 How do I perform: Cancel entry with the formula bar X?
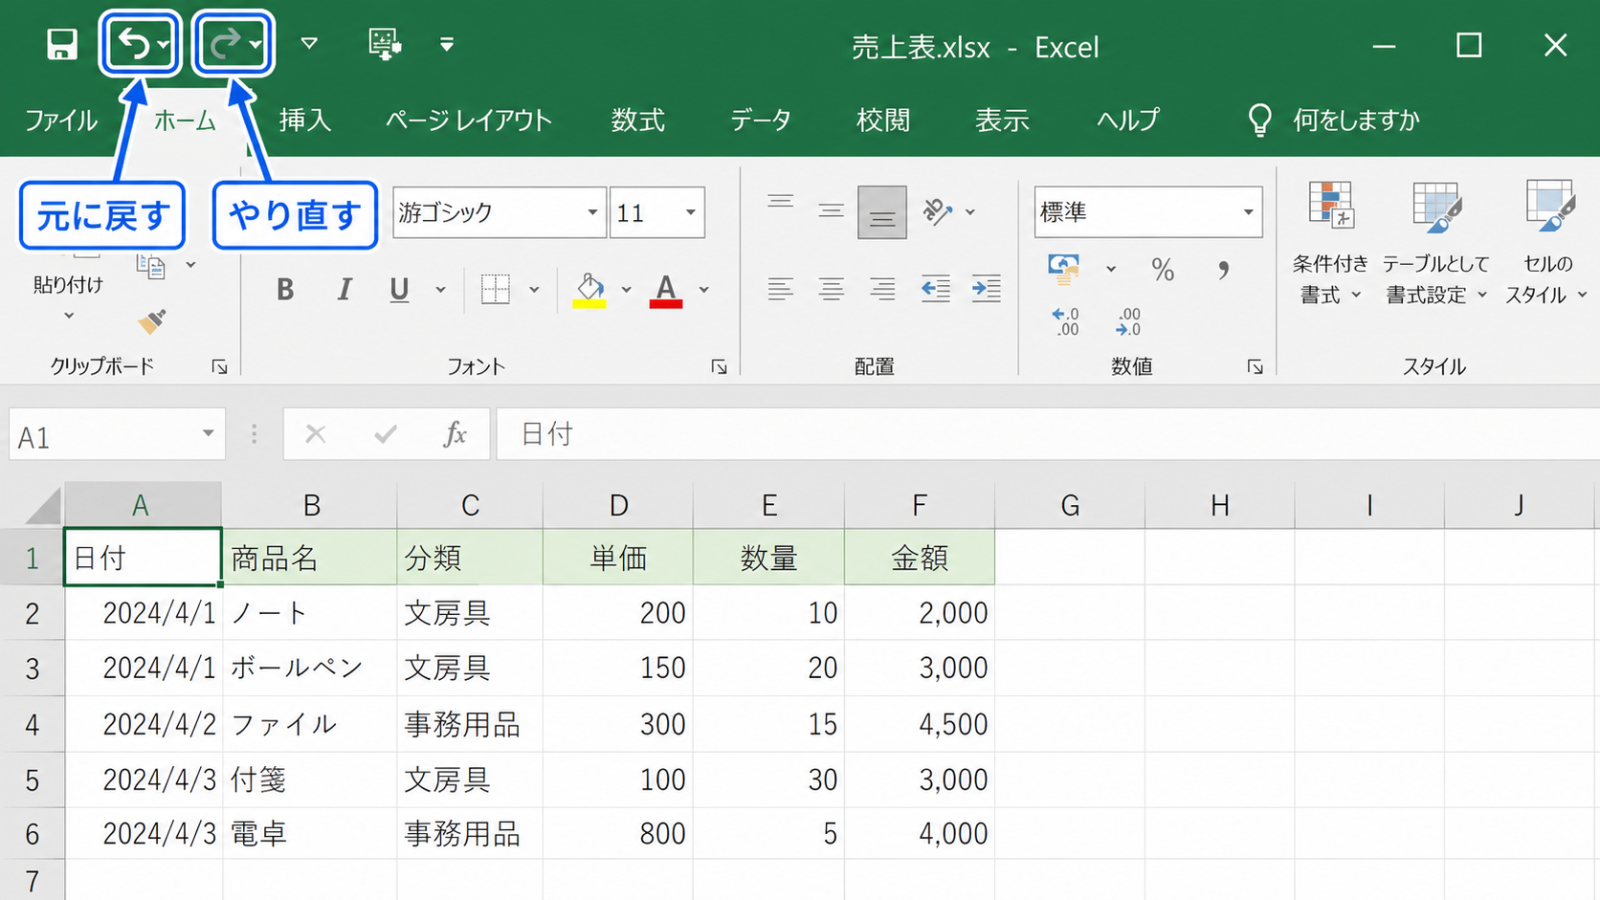click(x=315, y=434)
